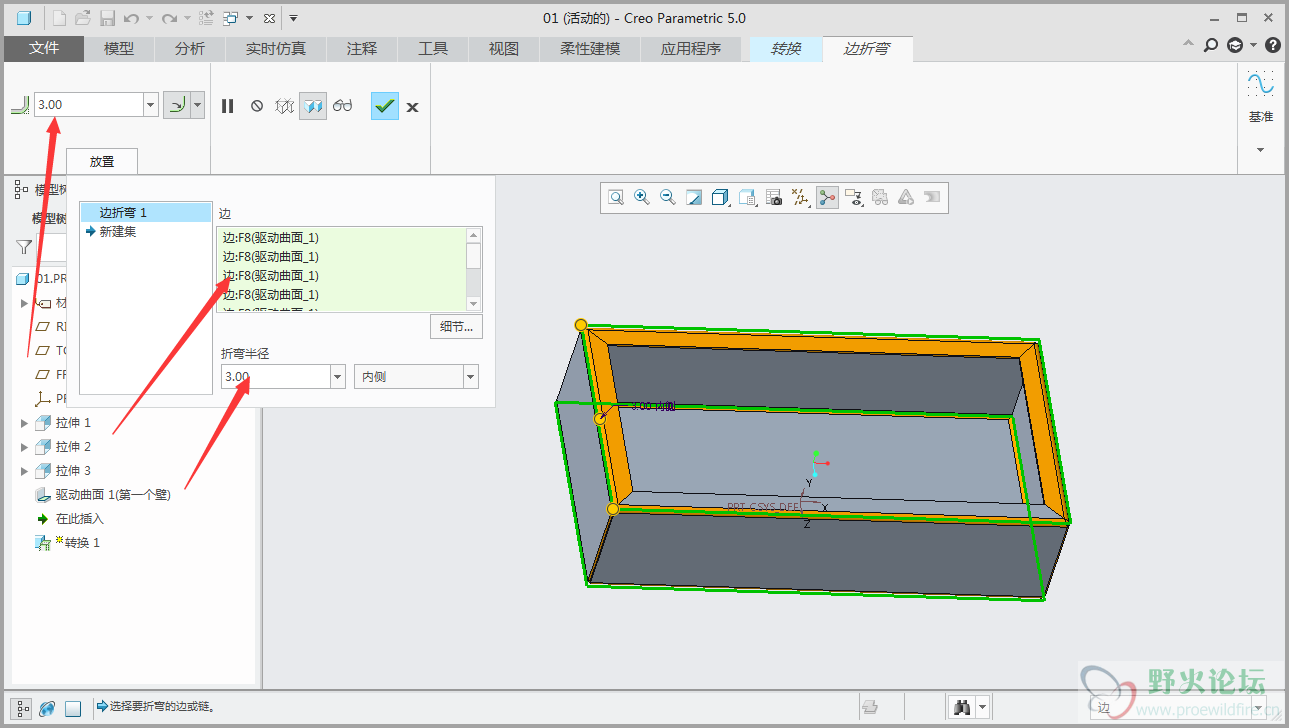Cancel the feature with the X button
This screenshot has height=728, width=1289.
point(412,106)
